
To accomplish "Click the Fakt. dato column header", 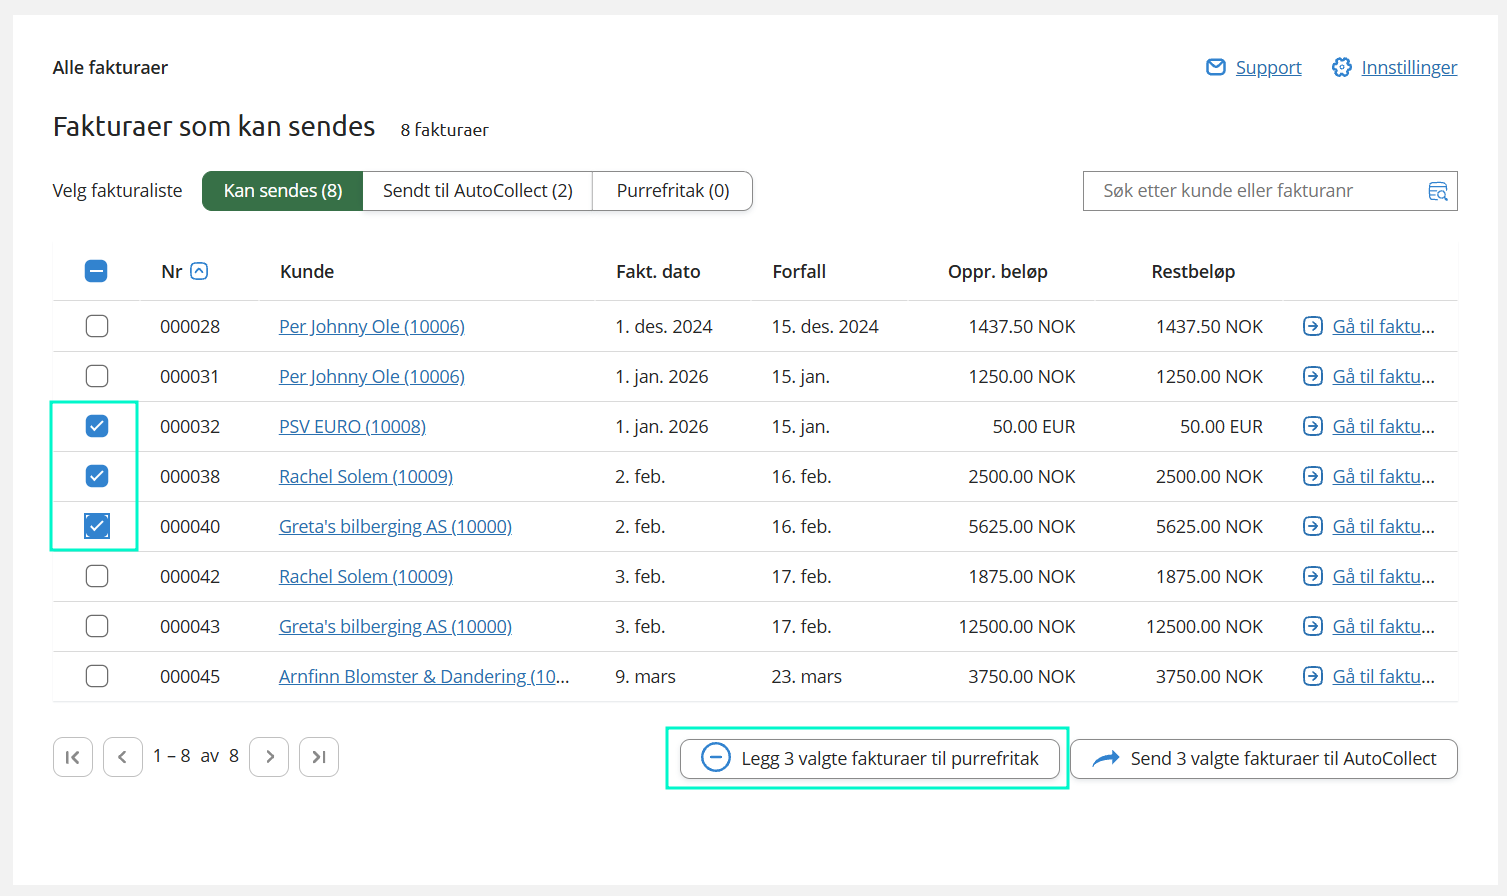I will tap(658, 271).
